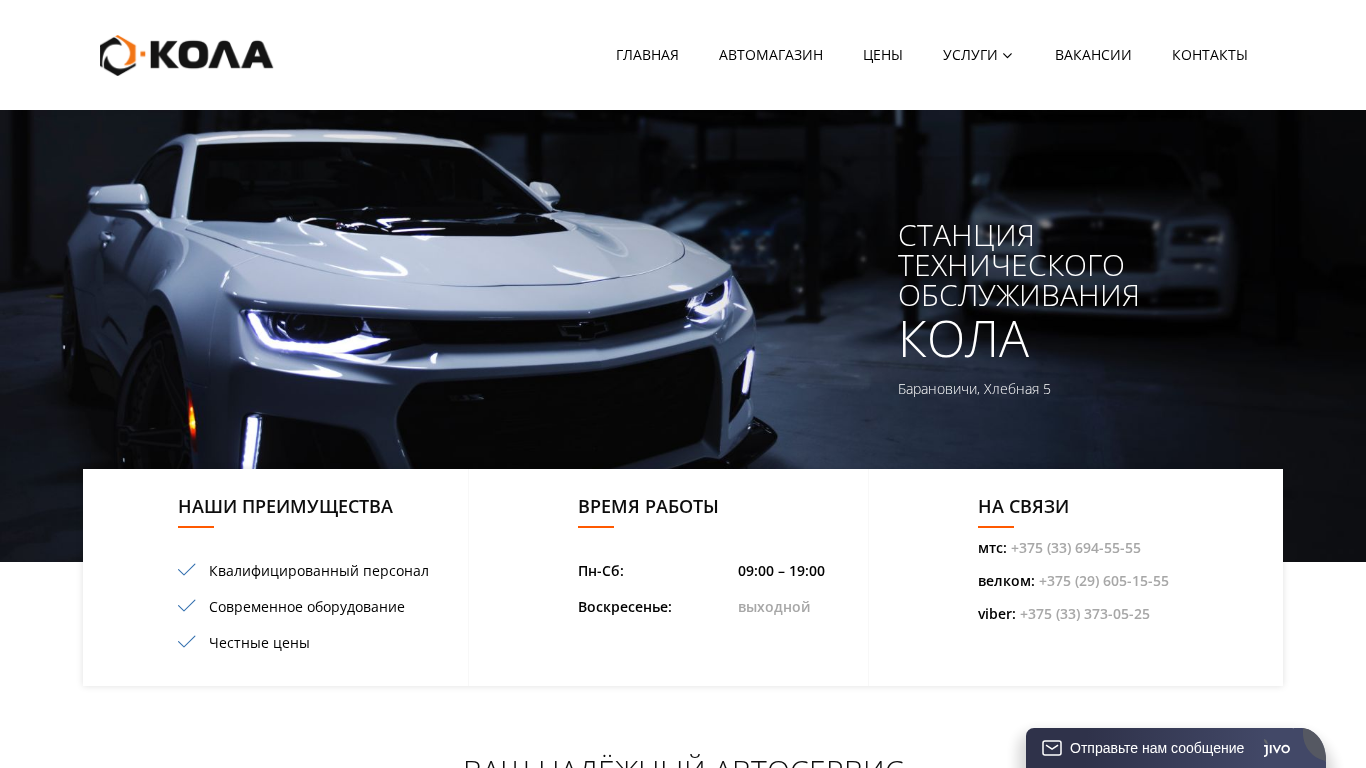
Task: Navigate to Контакты
Action: click(1210, 55)
